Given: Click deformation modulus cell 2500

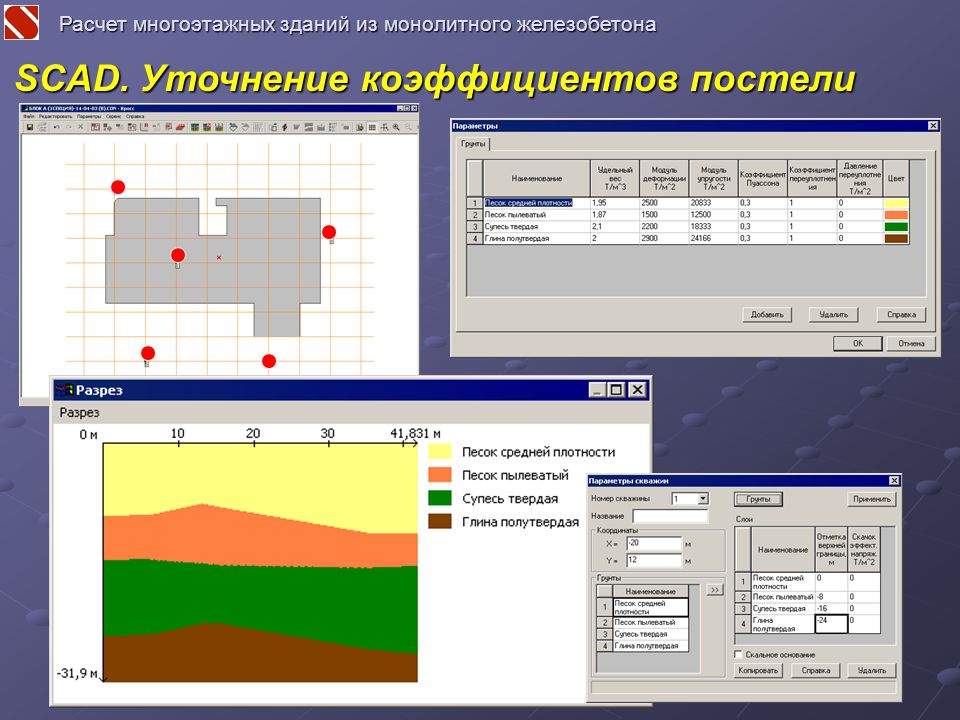Looking at the screenshot, I should 664,203.
